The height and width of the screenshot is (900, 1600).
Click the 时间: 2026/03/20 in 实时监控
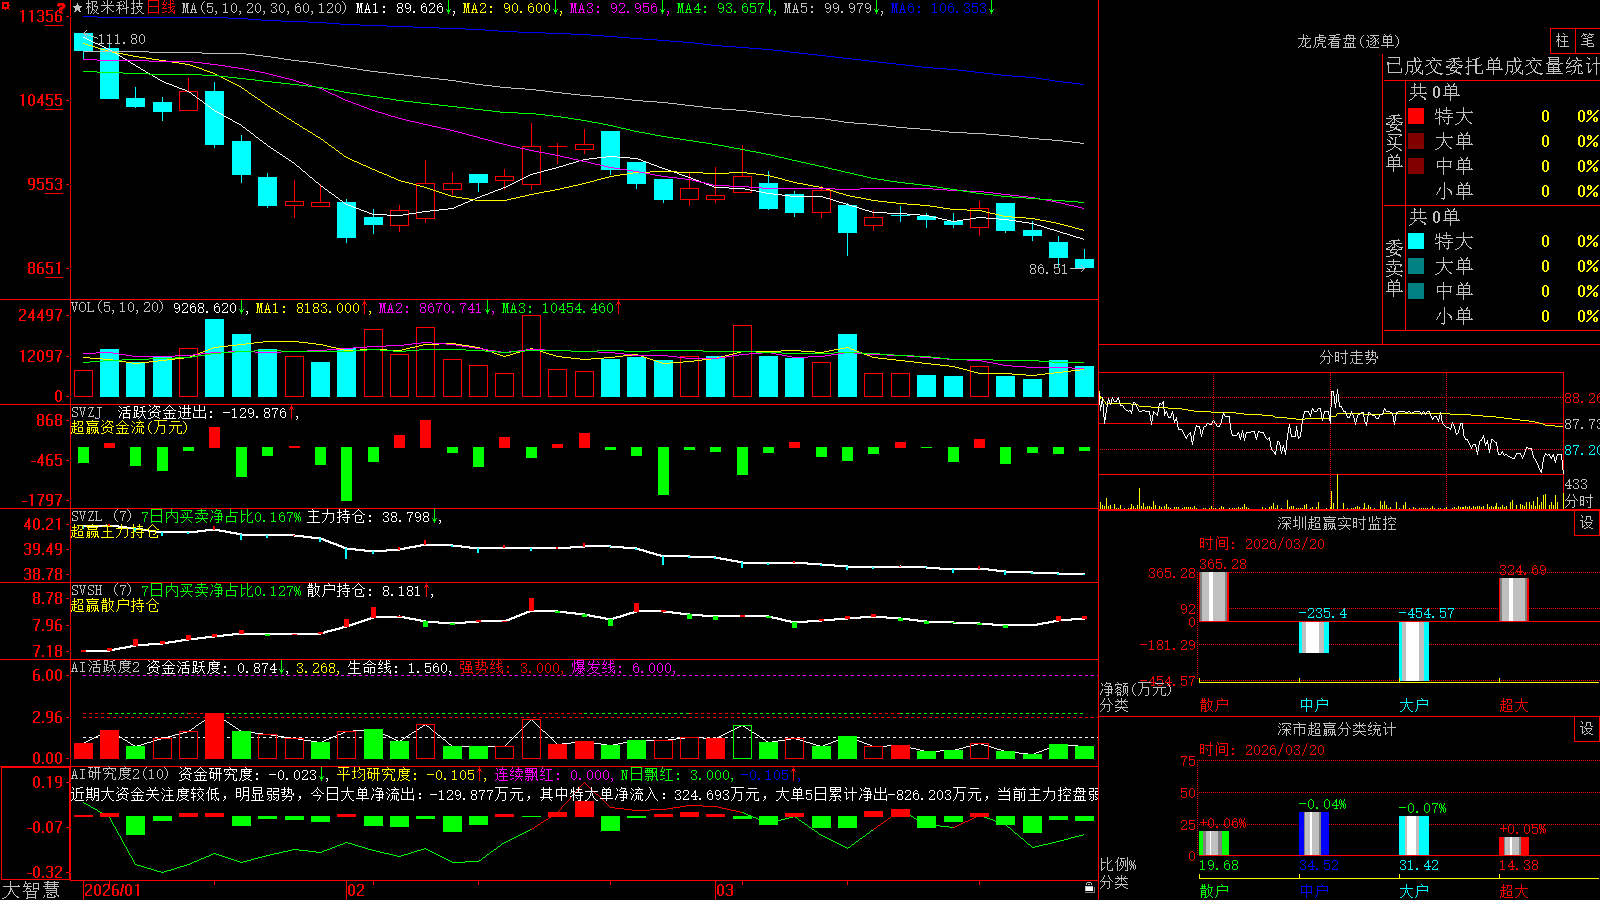tap(1262, 544)
